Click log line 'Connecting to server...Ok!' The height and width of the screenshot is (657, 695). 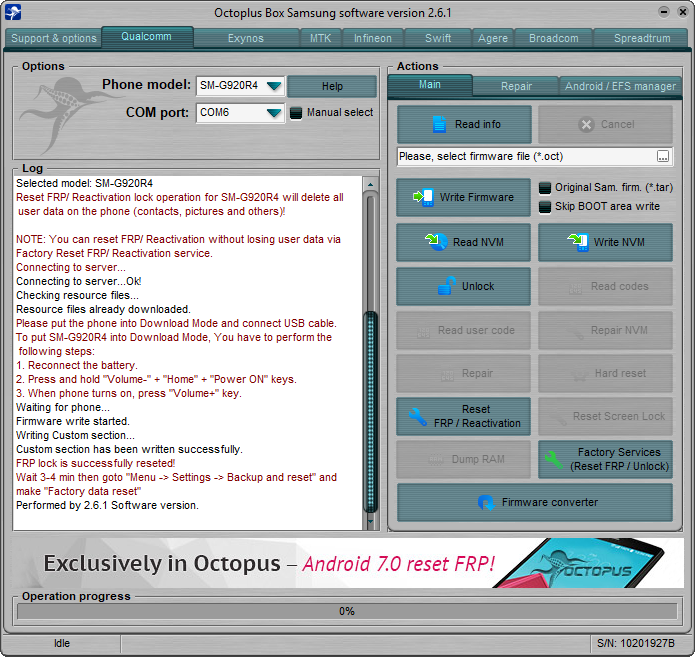coord(78,281)
